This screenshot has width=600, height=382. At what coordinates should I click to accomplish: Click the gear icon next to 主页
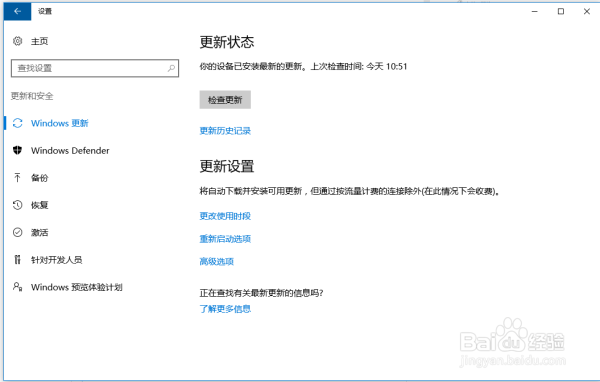[18, 41]
